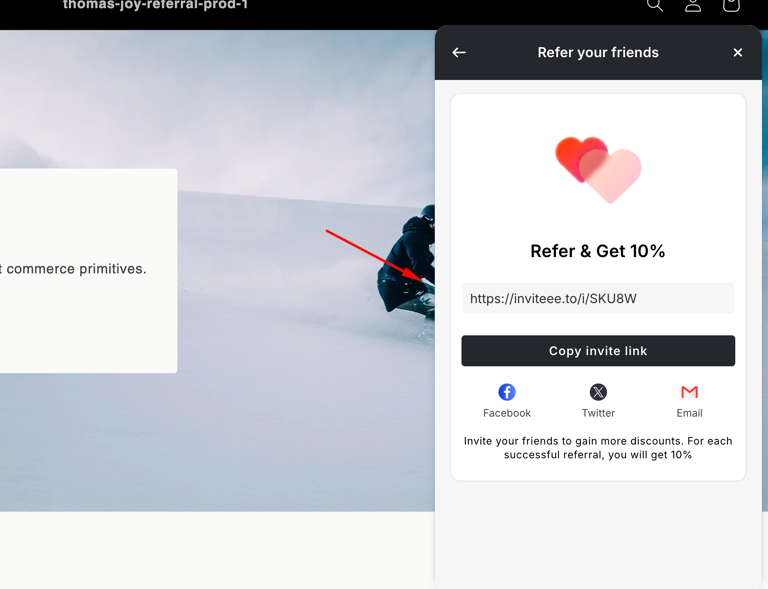Select the invite URL text field

tap(598, 298)
